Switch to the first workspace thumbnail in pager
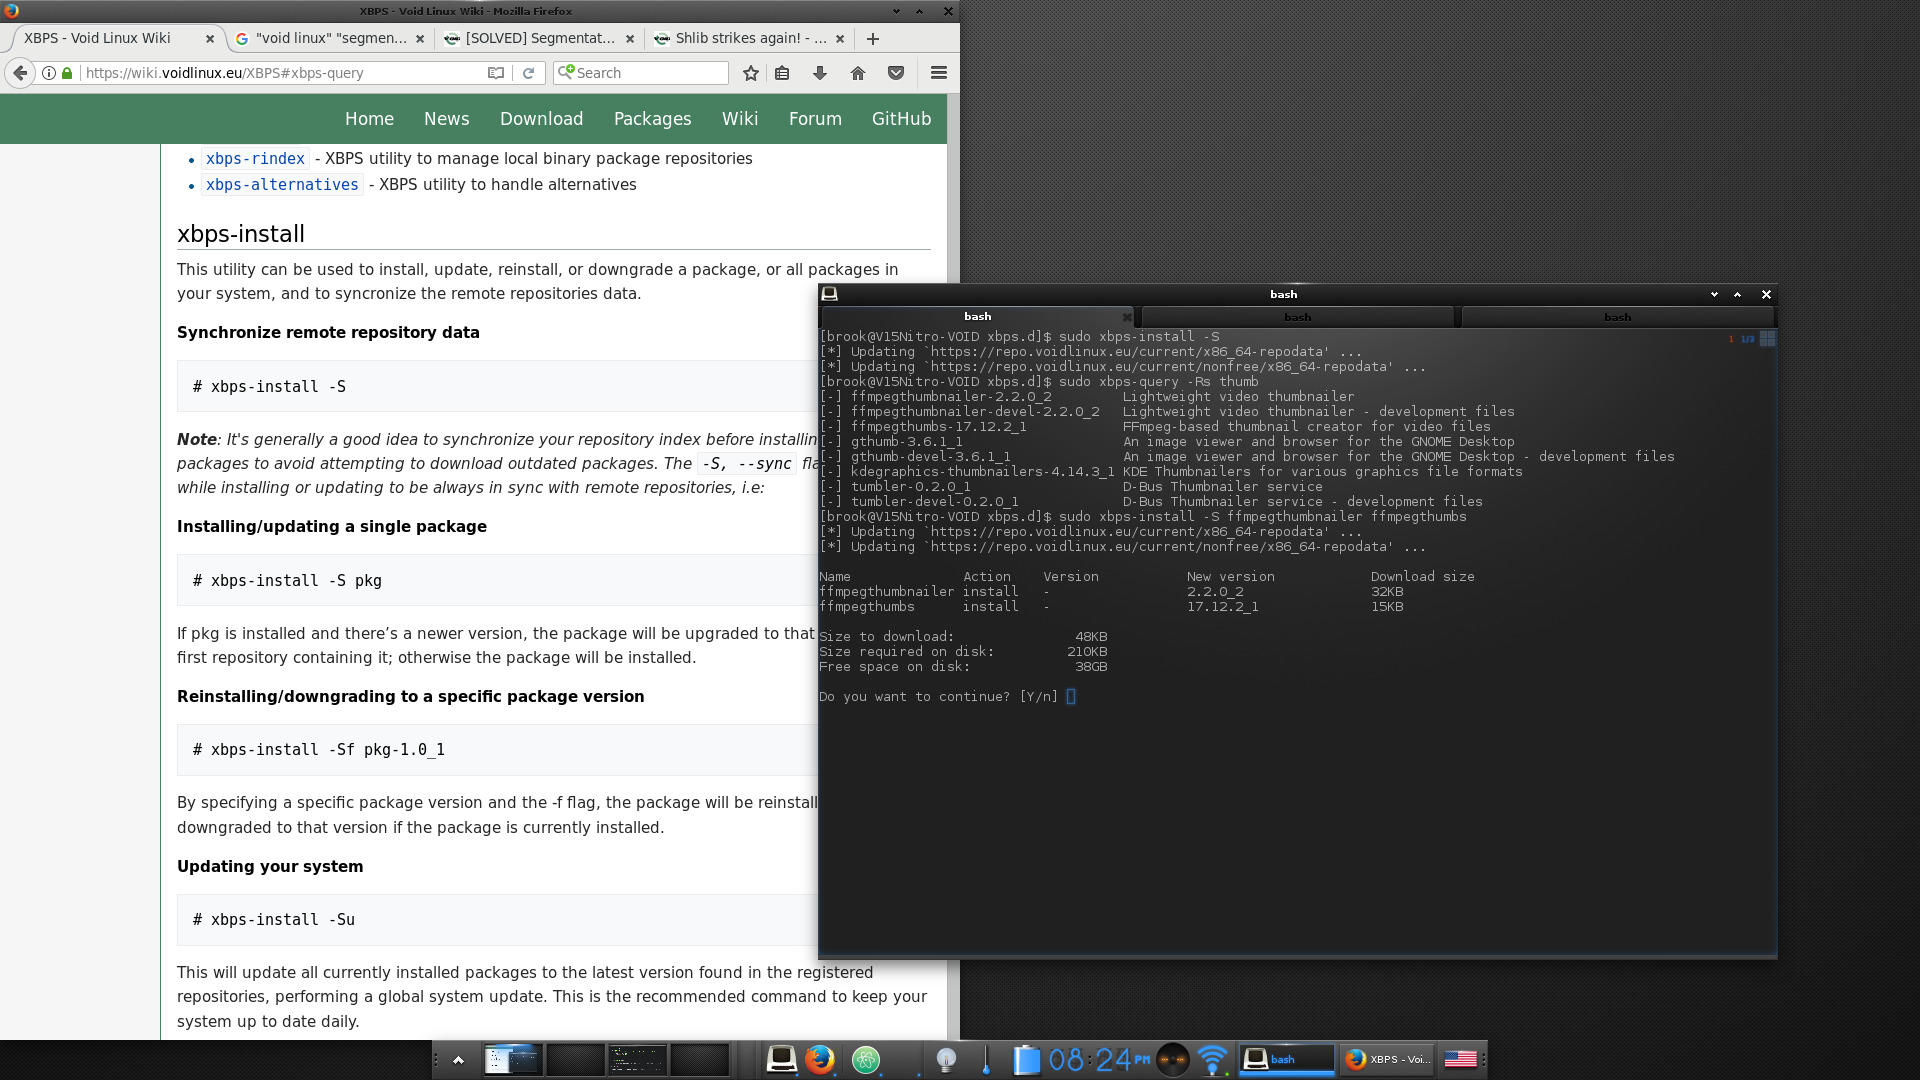Viewport: 1920px width, 1080px height. point(513,1059)
